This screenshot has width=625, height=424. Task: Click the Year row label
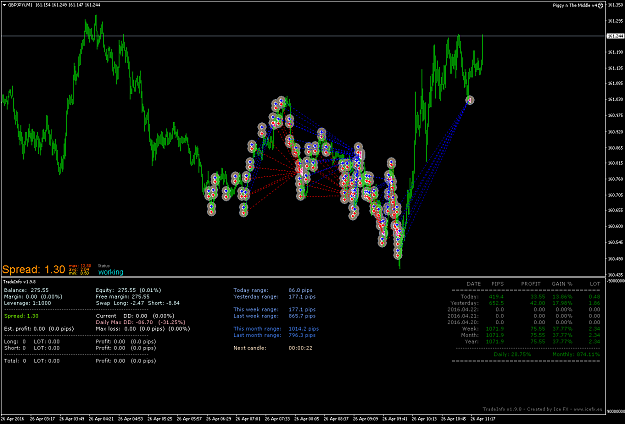(471, 342)
